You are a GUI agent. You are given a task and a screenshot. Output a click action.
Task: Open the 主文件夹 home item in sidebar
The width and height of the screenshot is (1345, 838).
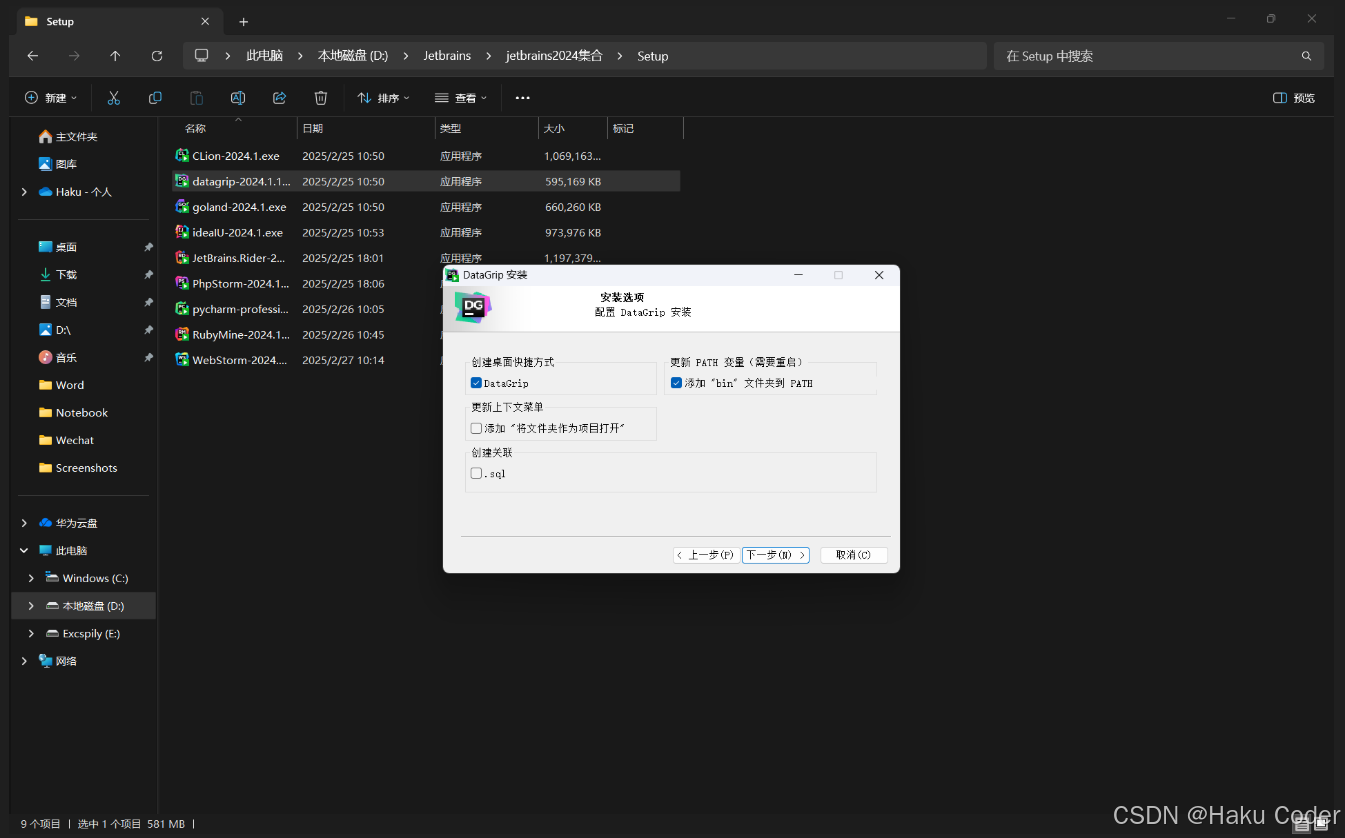[x=68, y=136]
